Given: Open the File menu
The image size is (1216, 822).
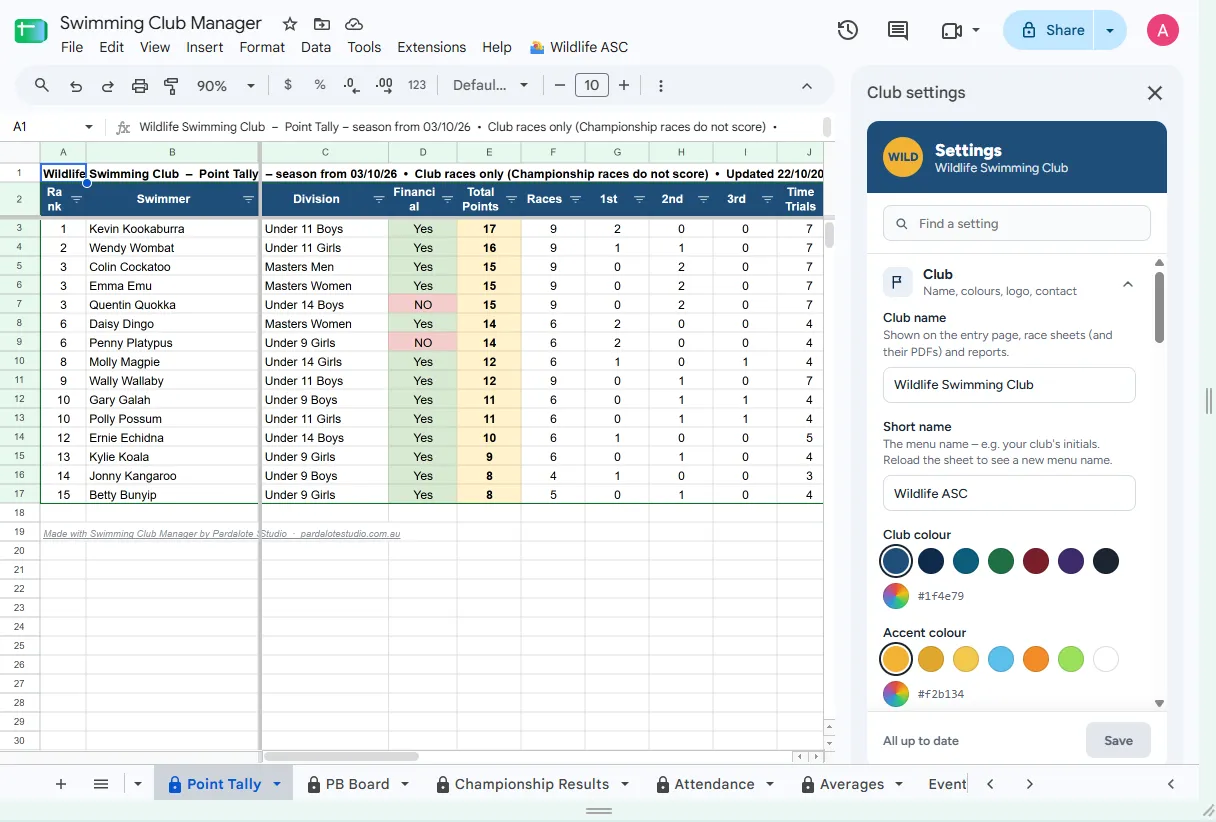Looking at the screenshot, I should coord(72,47).
